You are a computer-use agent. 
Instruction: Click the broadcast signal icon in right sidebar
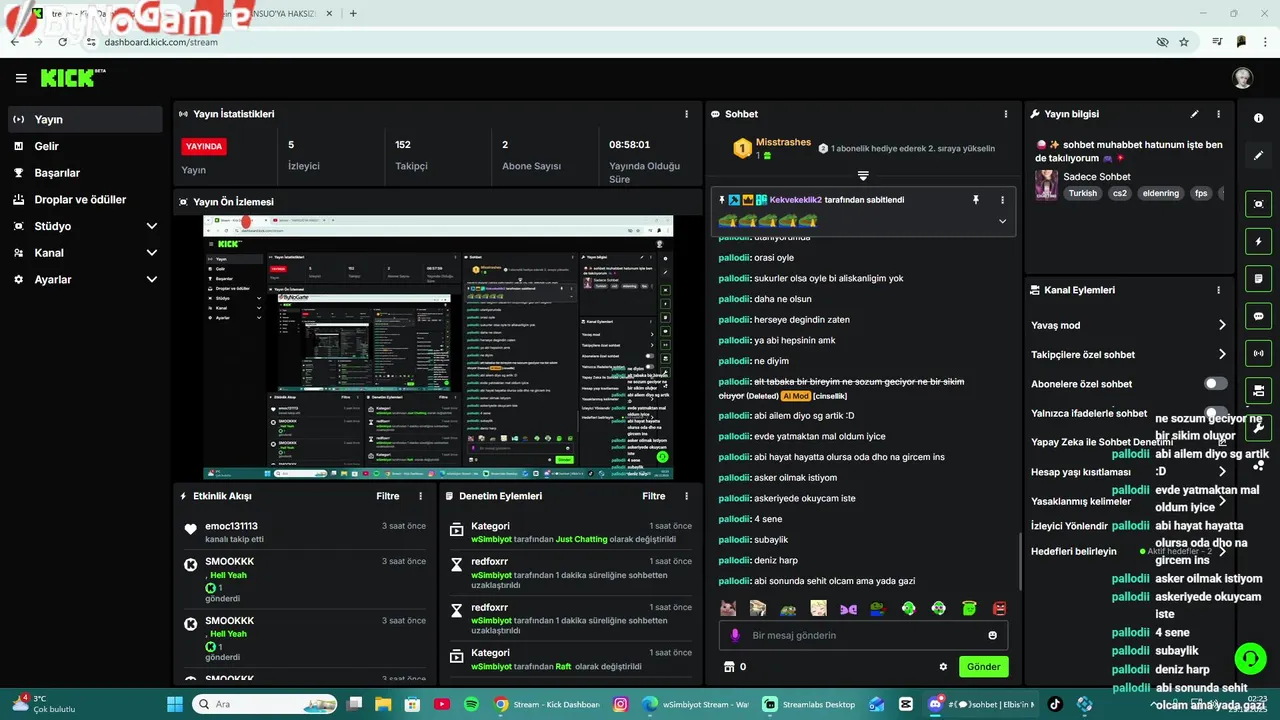click(1258, 353)
